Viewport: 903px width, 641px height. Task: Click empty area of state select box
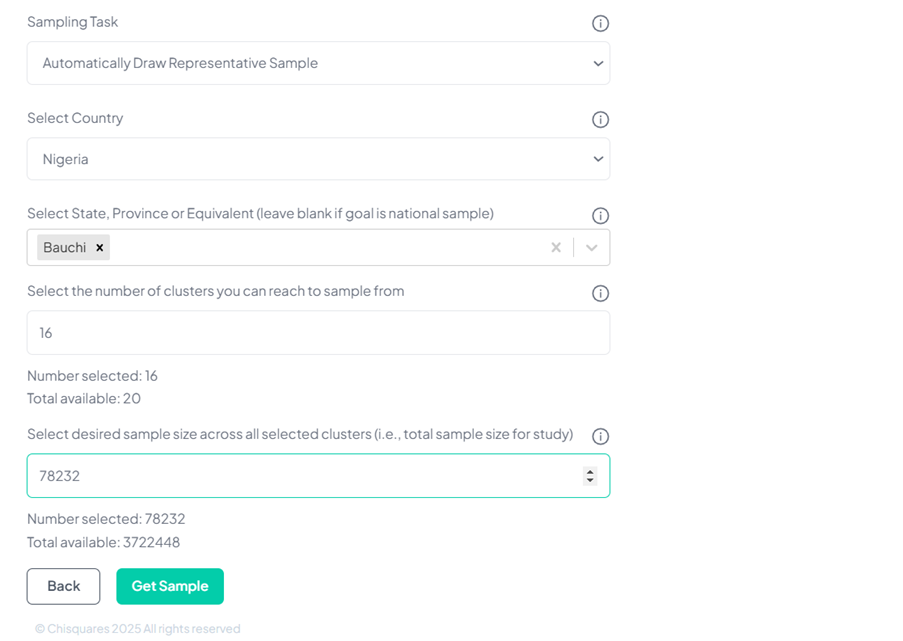click(x=320, y=247)
